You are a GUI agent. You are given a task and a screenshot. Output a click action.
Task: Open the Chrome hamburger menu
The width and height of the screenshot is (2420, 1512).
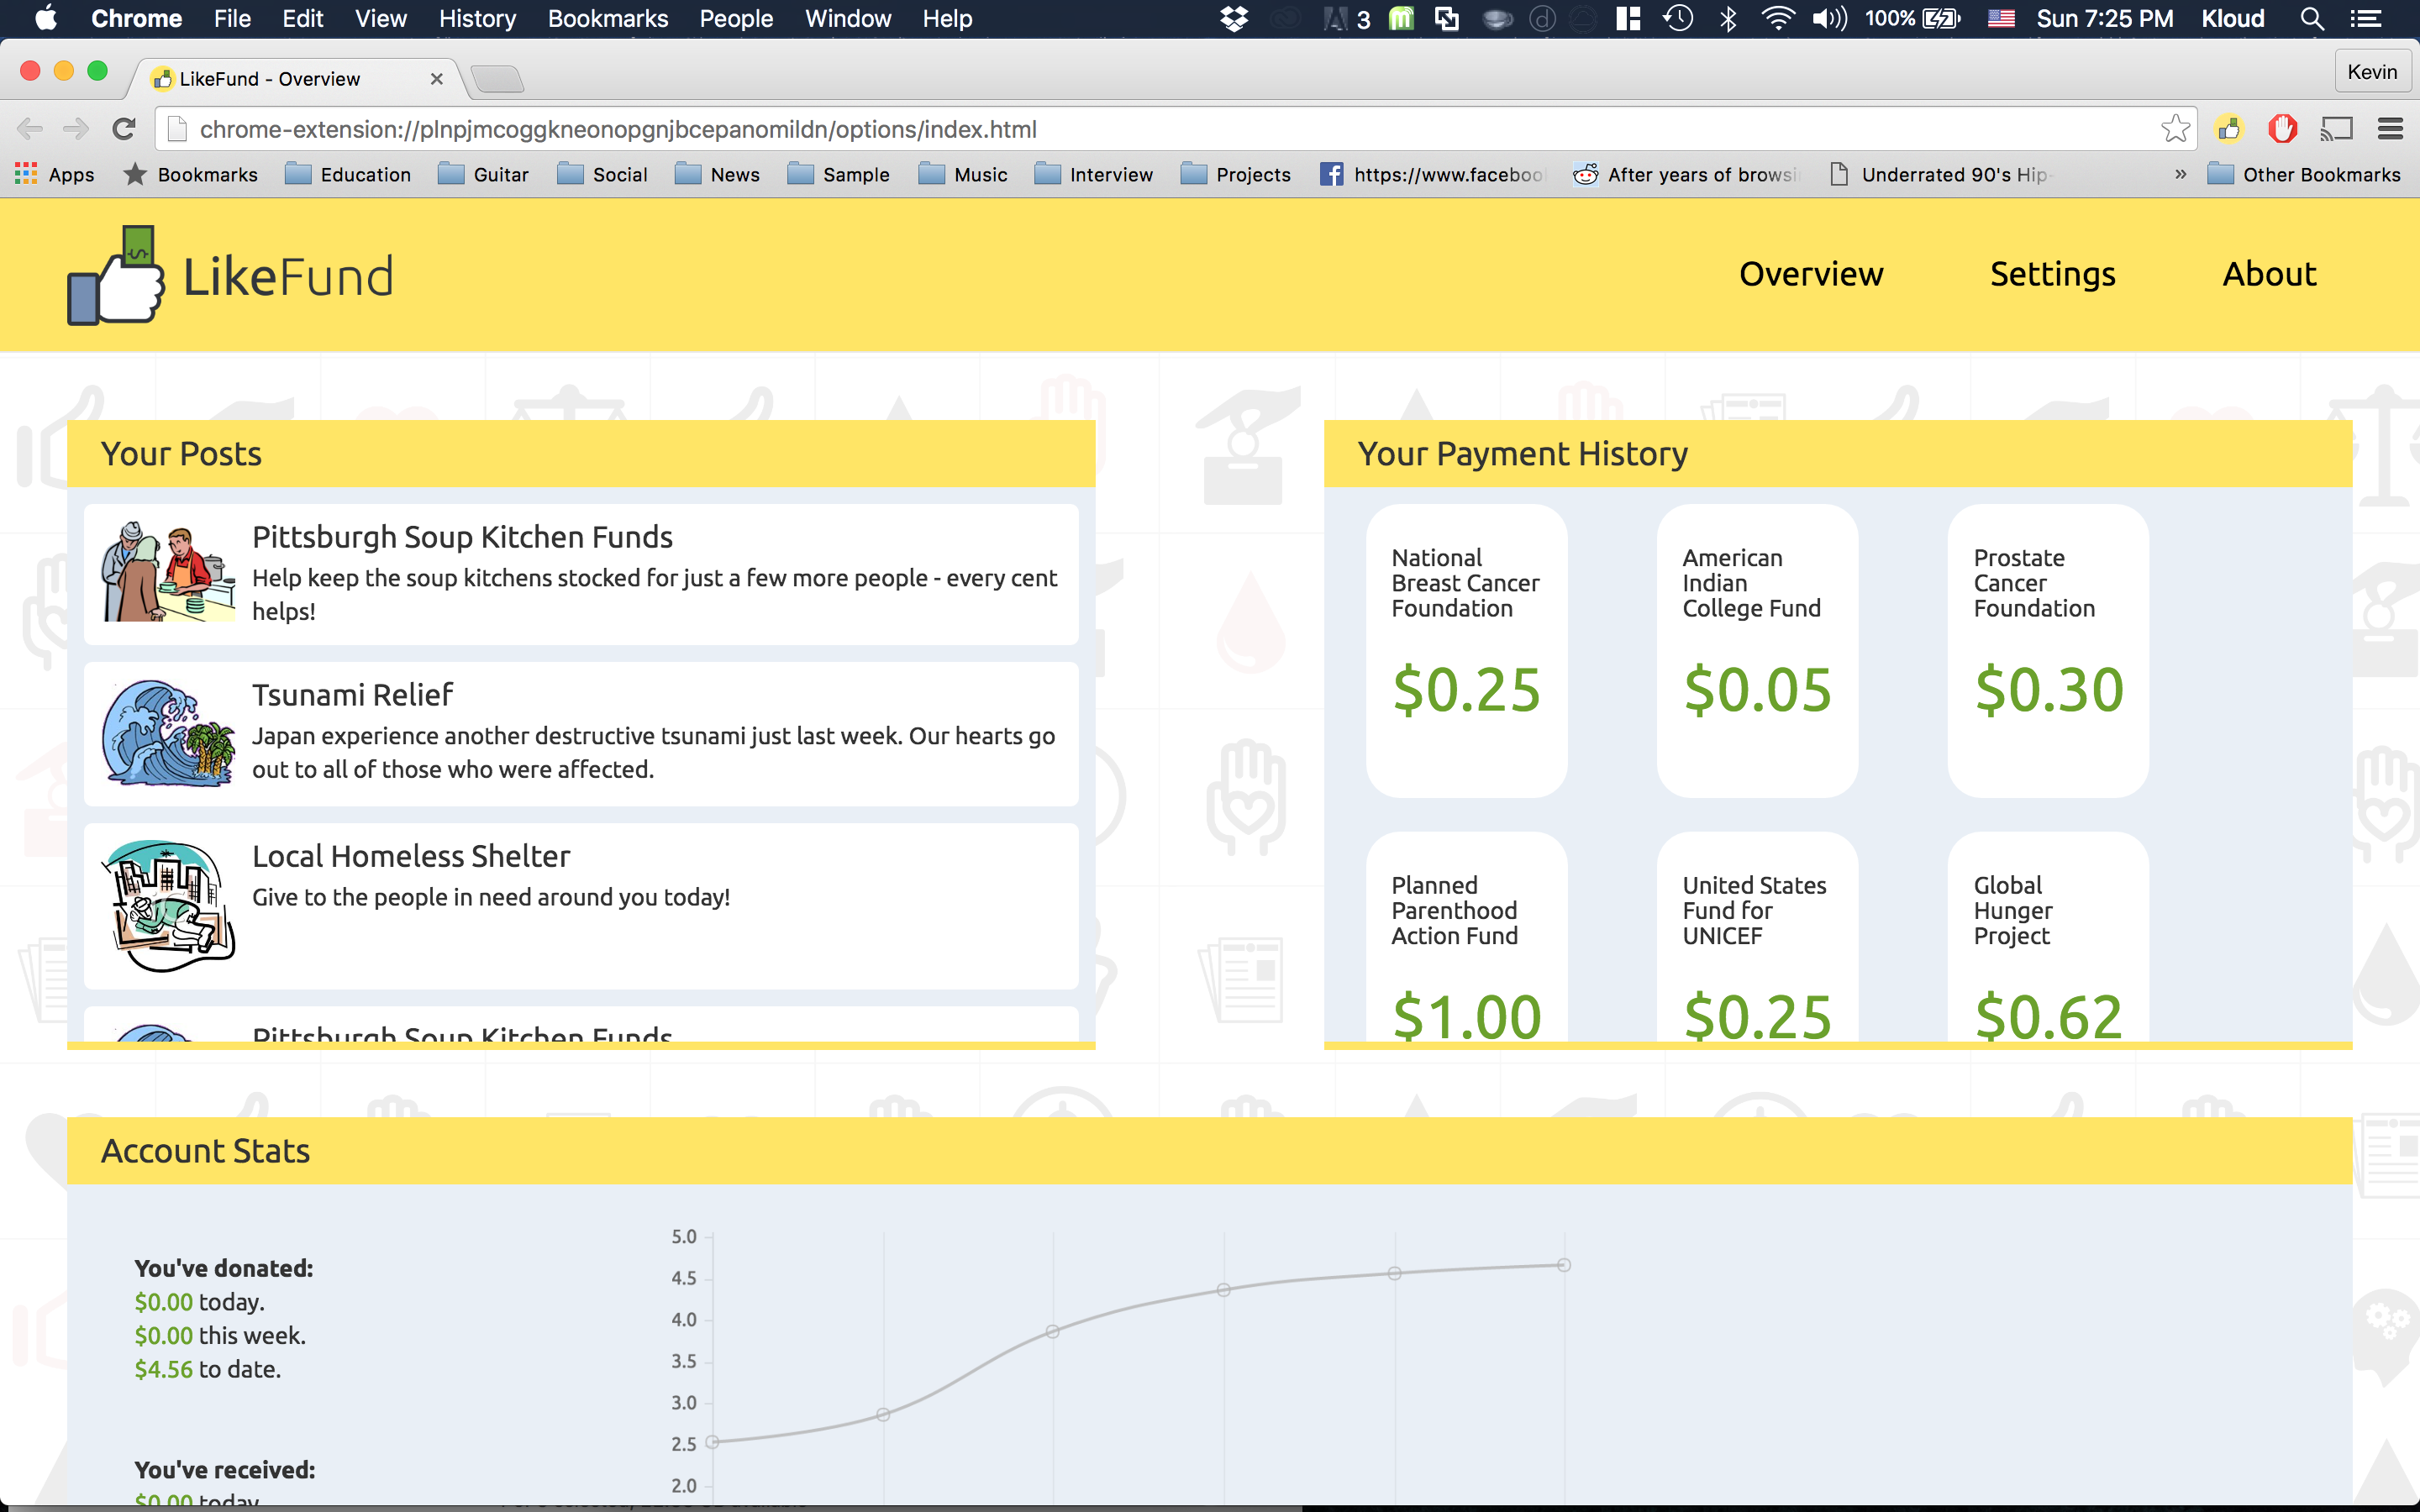2390,129
